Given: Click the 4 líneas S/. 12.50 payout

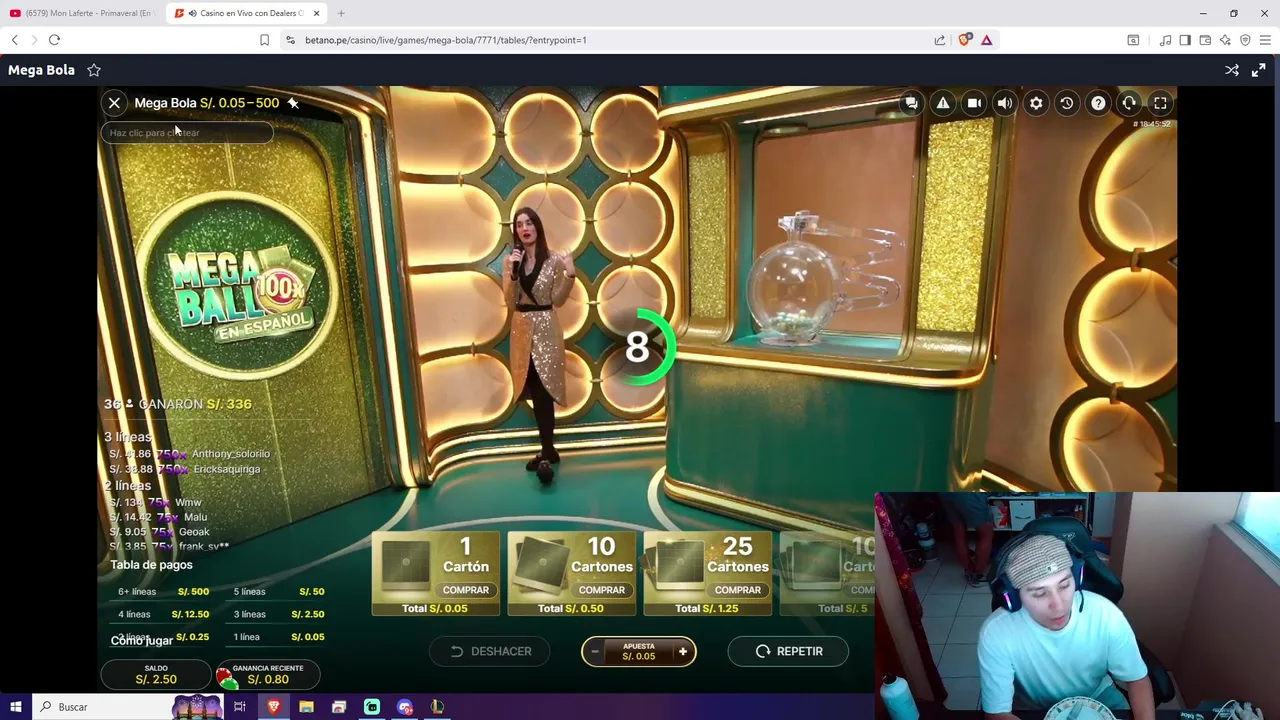Looking at the screenshot, I should [163, 614].
